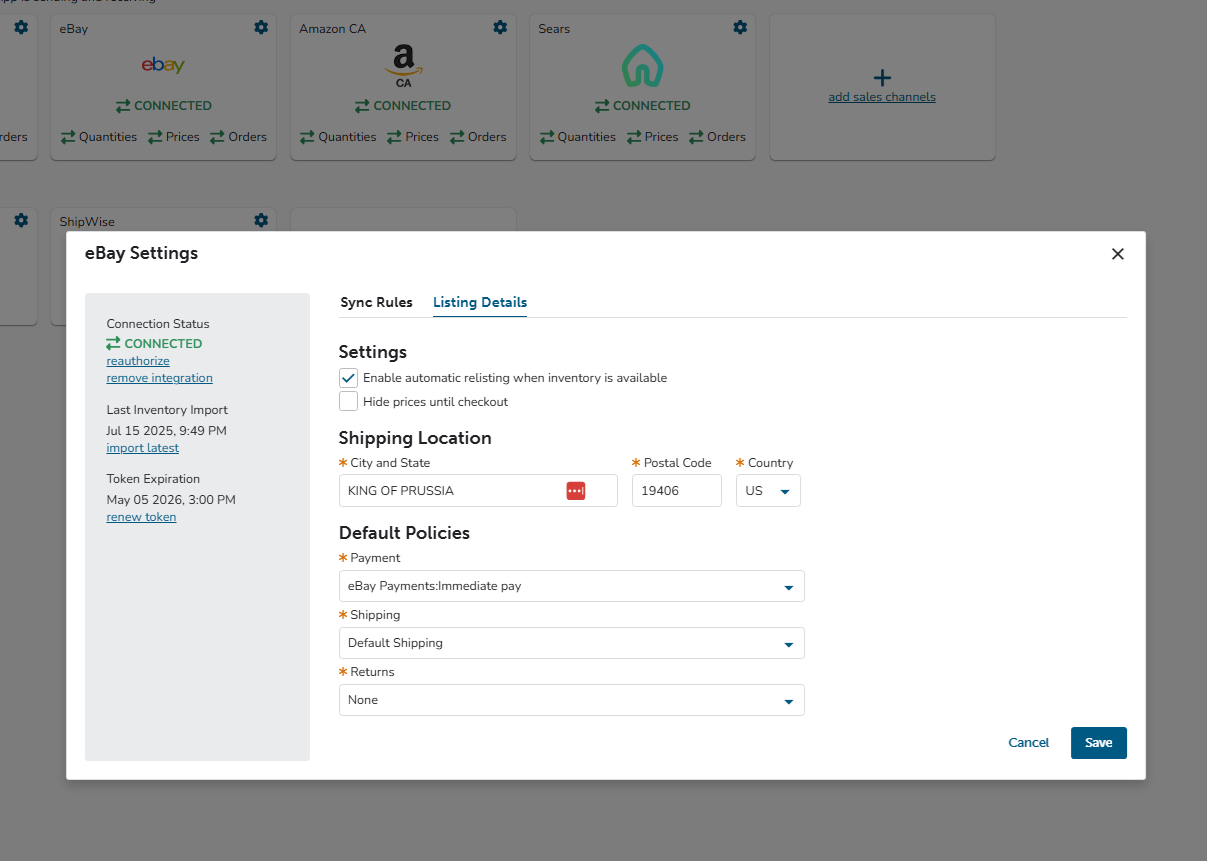This screenshot has height=861, width=1207.
Task: Click the green Sears house logo
Action: click(643, 67)
